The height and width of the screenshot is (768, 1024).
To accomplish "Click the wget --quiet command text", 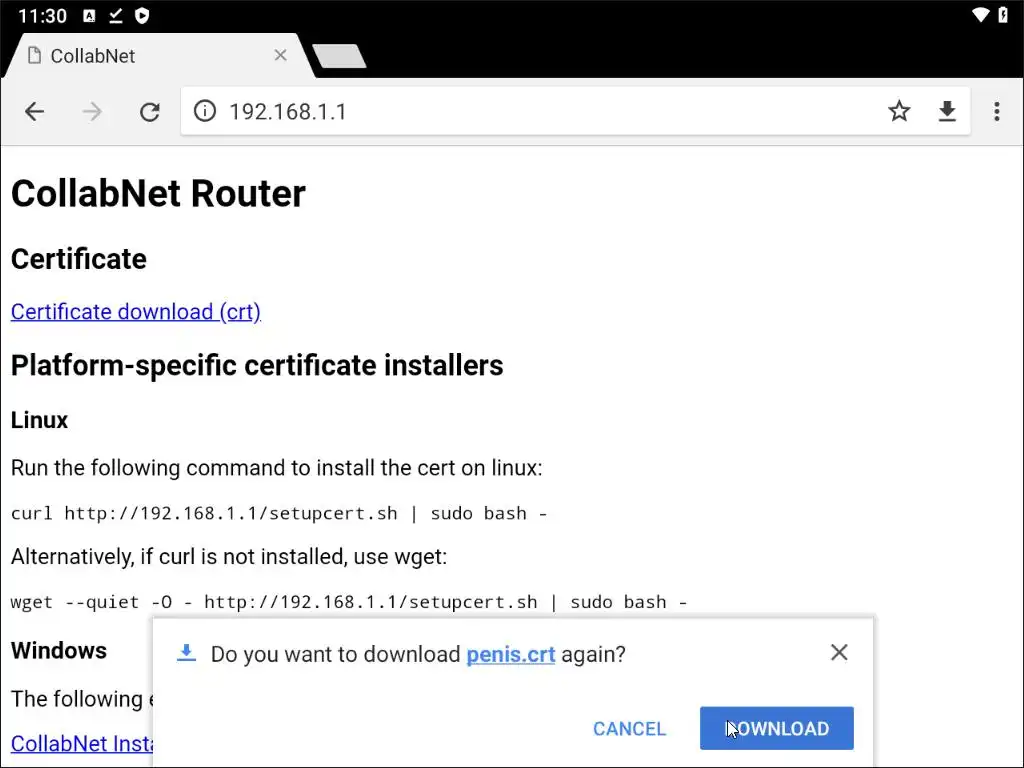I will [349, 601].
